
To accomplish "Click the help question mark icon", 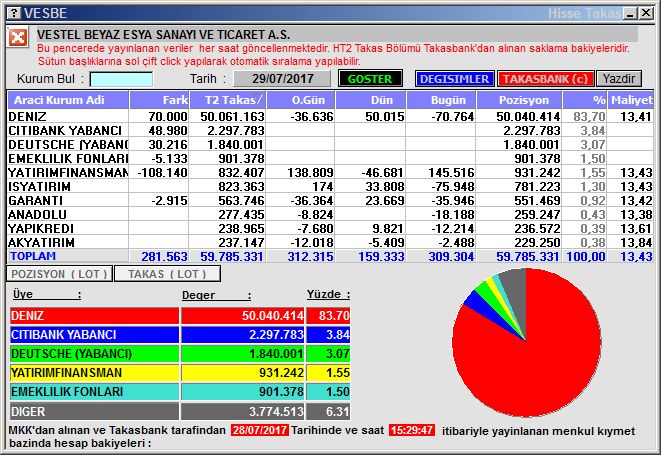I will tap(14, 13).
